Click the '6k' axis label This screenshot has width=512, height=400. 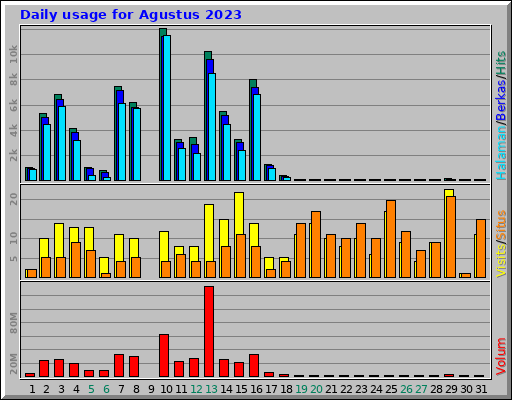point(13,105)
